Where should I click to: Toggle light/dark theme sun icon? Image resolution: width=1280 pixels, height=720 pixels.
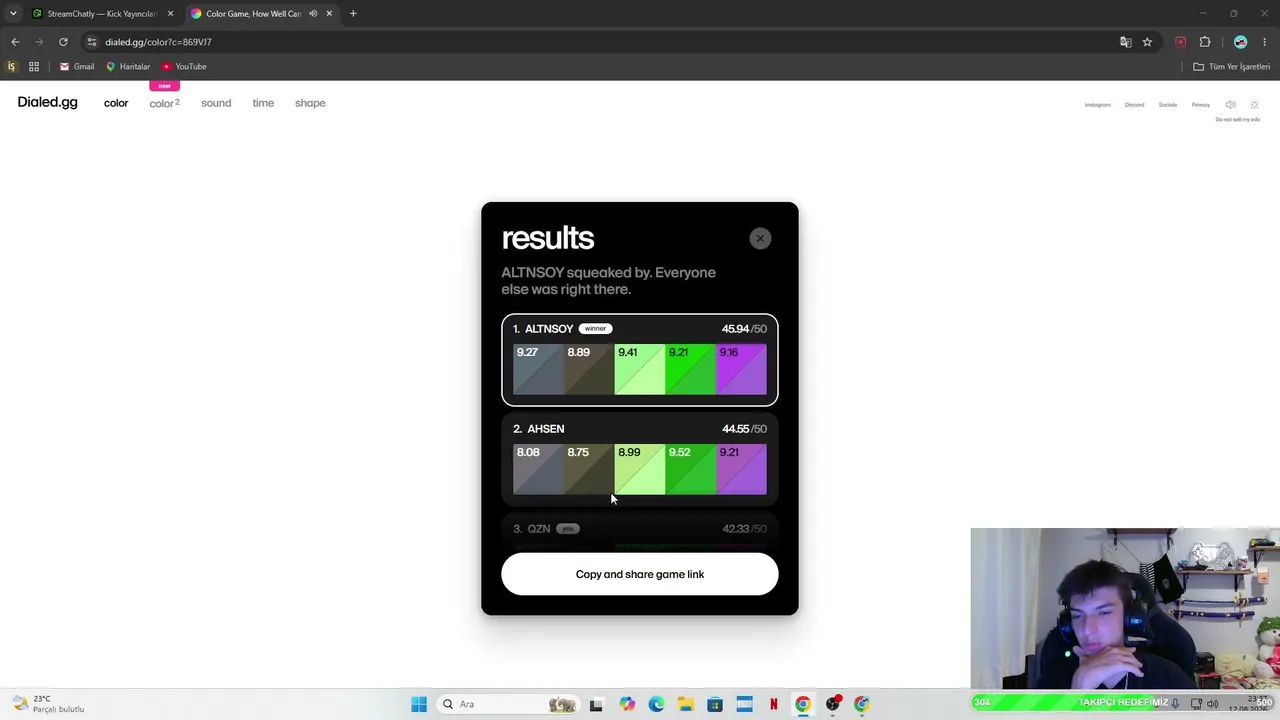click(1255, 105)
